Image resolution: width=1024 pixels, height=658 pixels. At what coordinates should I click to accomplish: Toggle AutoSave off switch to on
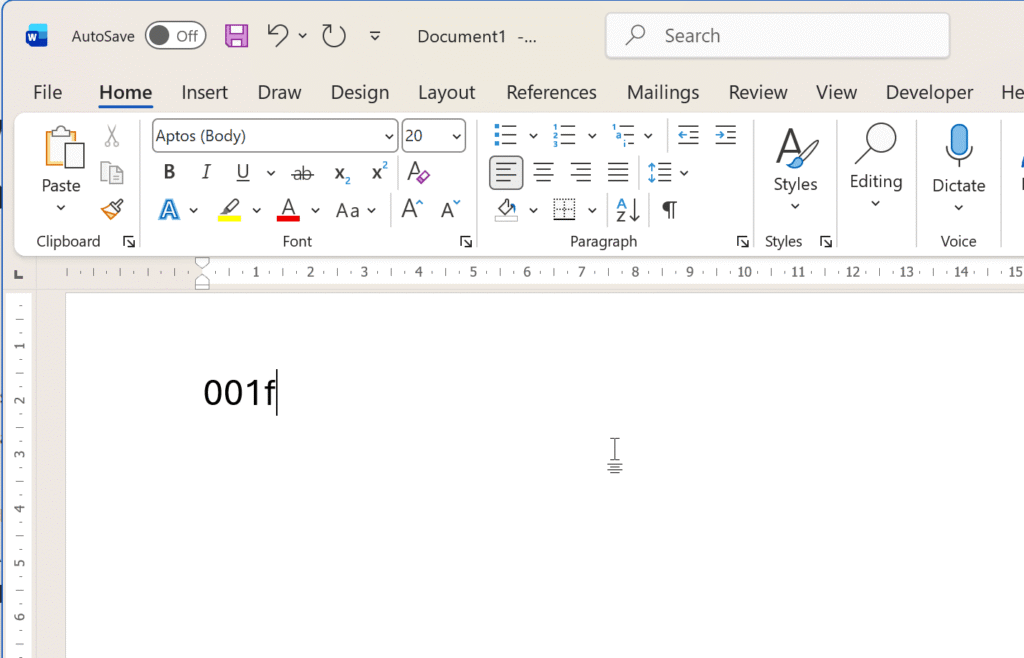coord(175,35)
